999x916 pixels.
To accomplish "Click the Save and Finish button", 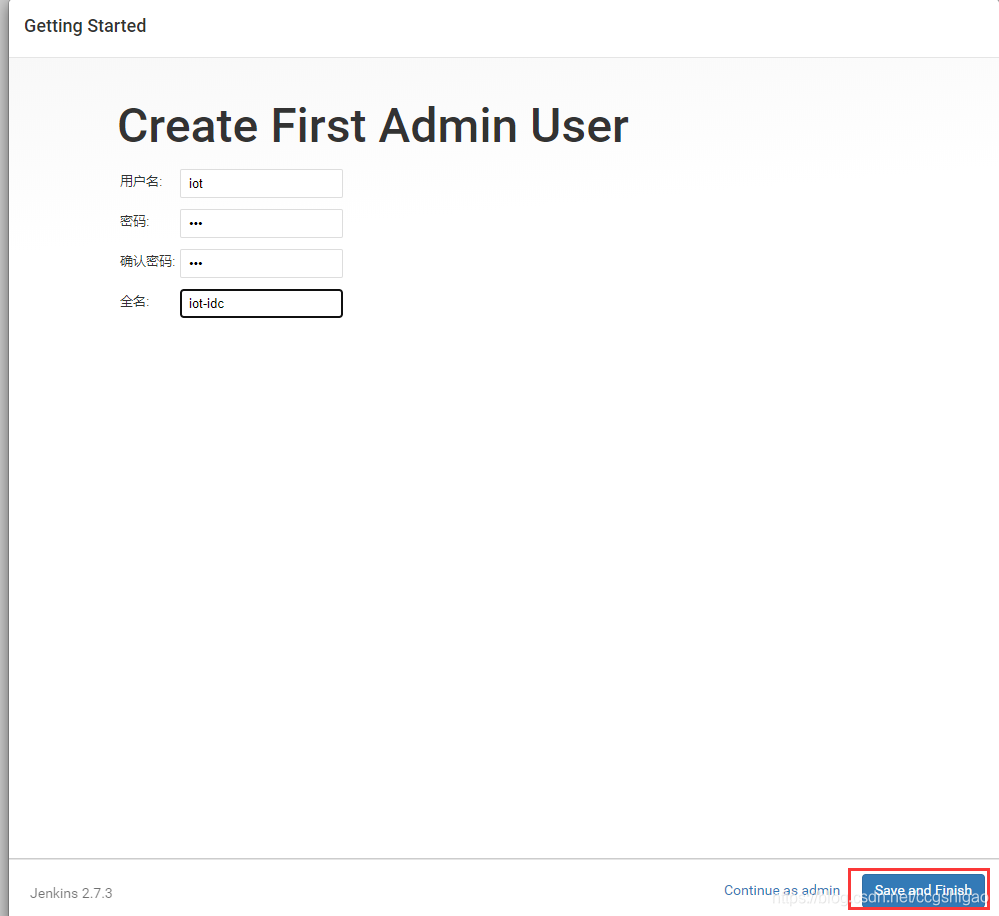I will (x=923, y=890).
